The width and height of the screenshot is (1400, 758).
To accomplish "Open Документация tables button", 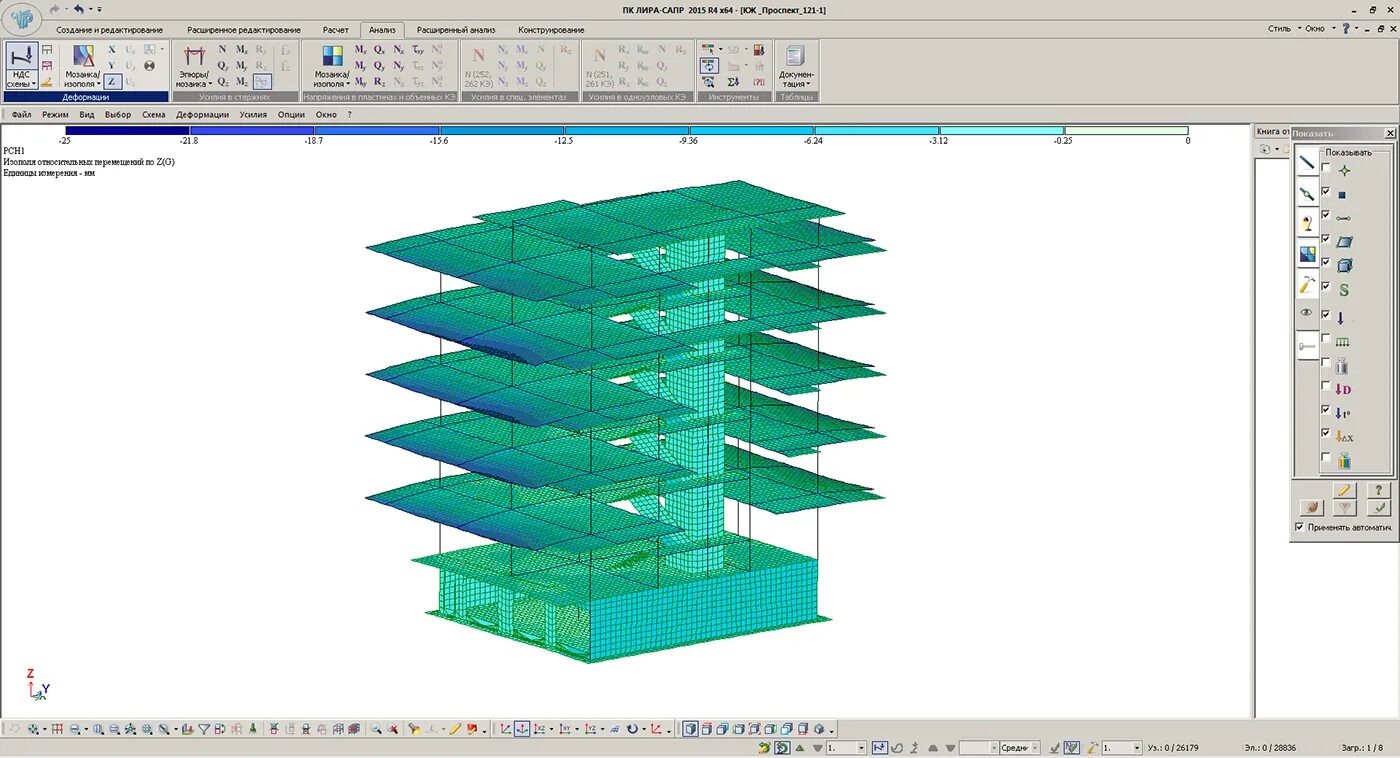I will click(x=796, y=66).
